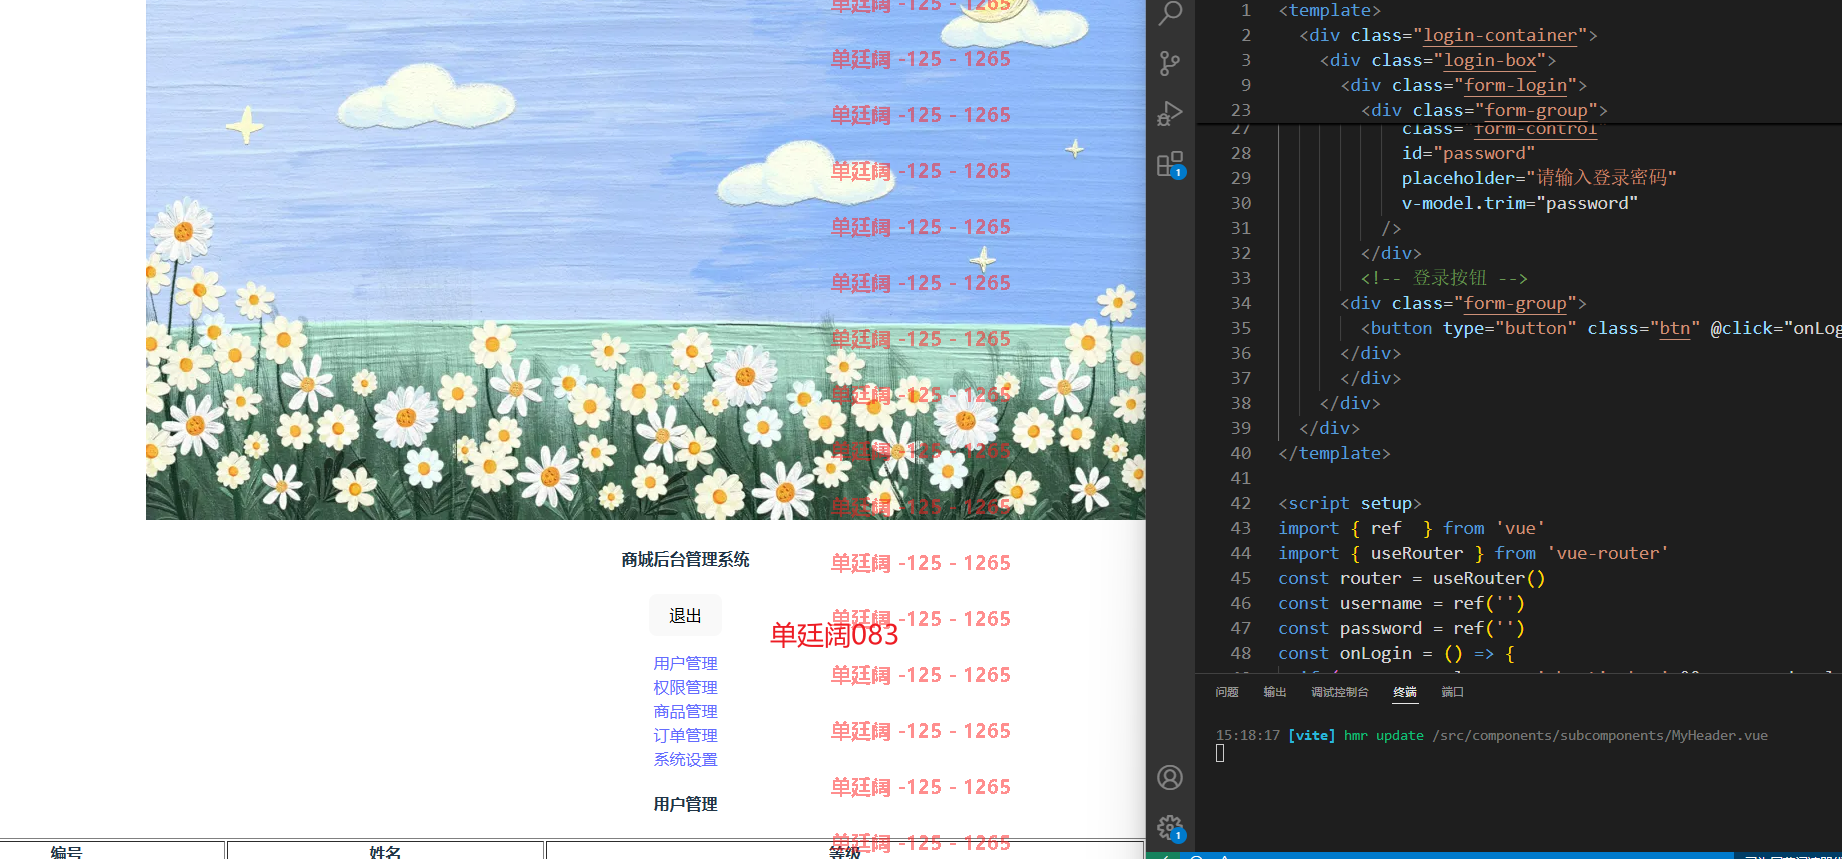
Task: Click the v-model.trim="password" code line
Action: (1520, 203)
